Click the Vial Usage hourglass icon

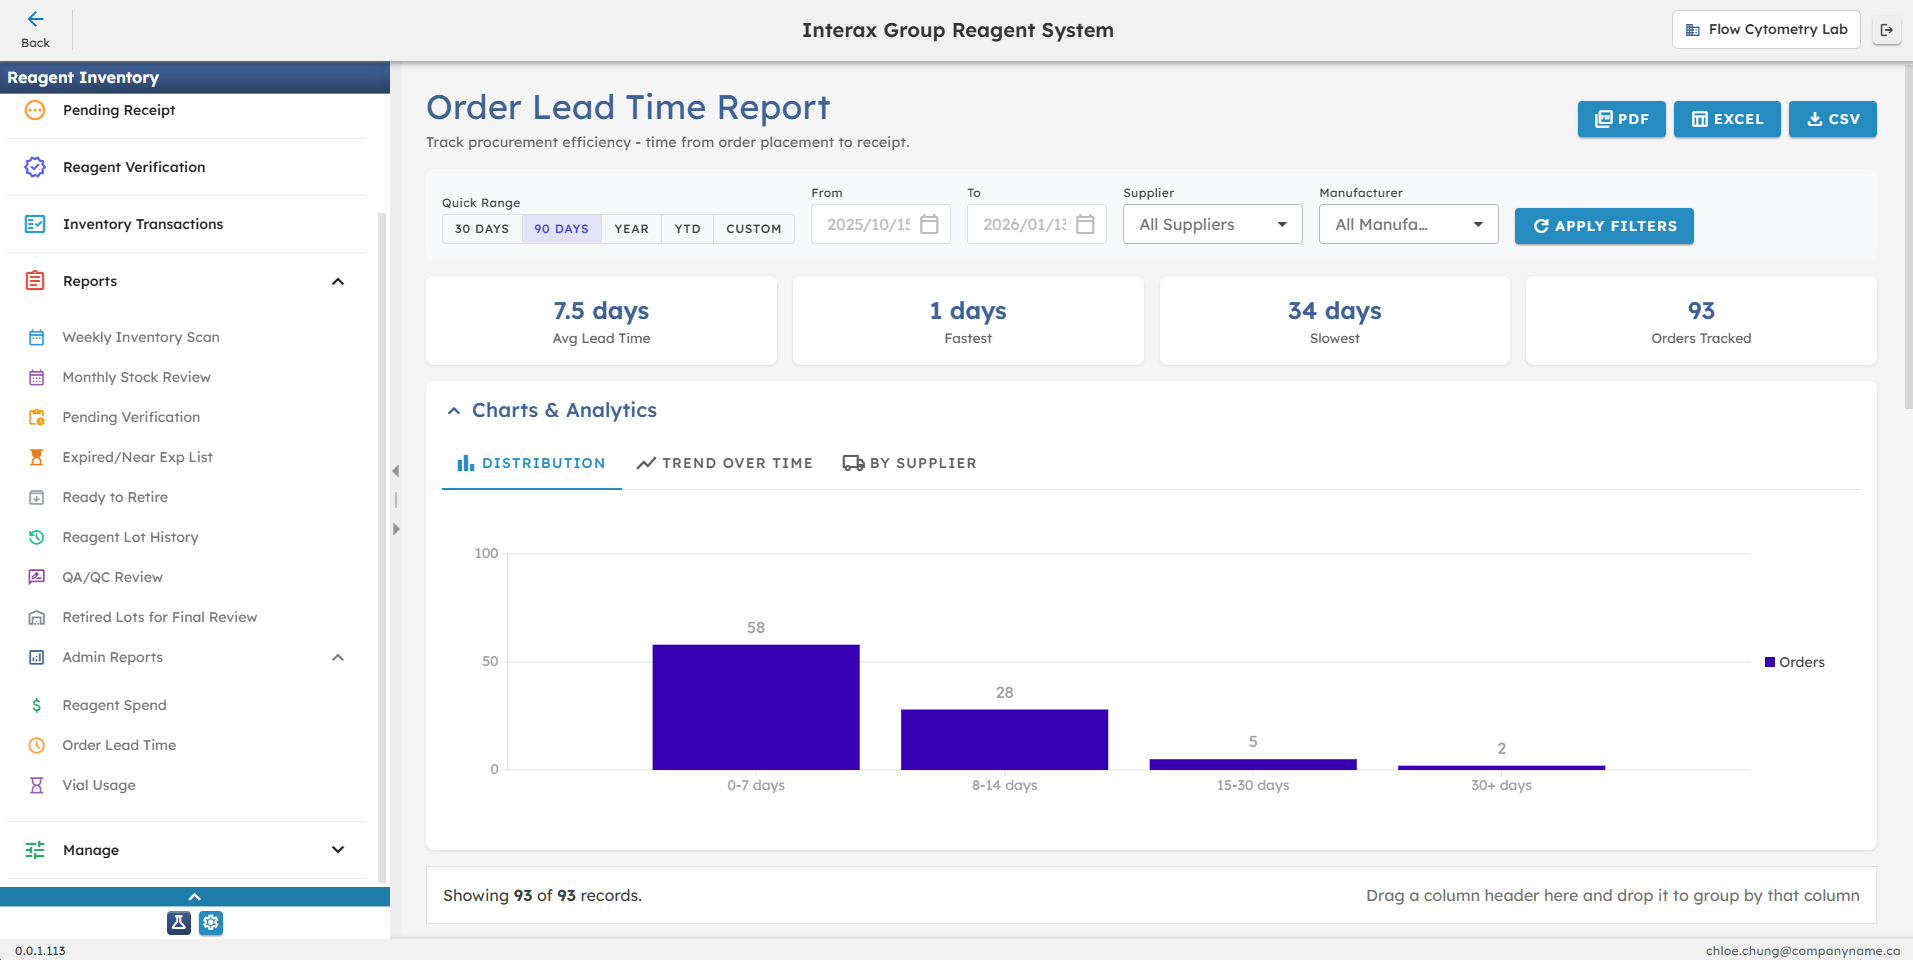(37, 785)
